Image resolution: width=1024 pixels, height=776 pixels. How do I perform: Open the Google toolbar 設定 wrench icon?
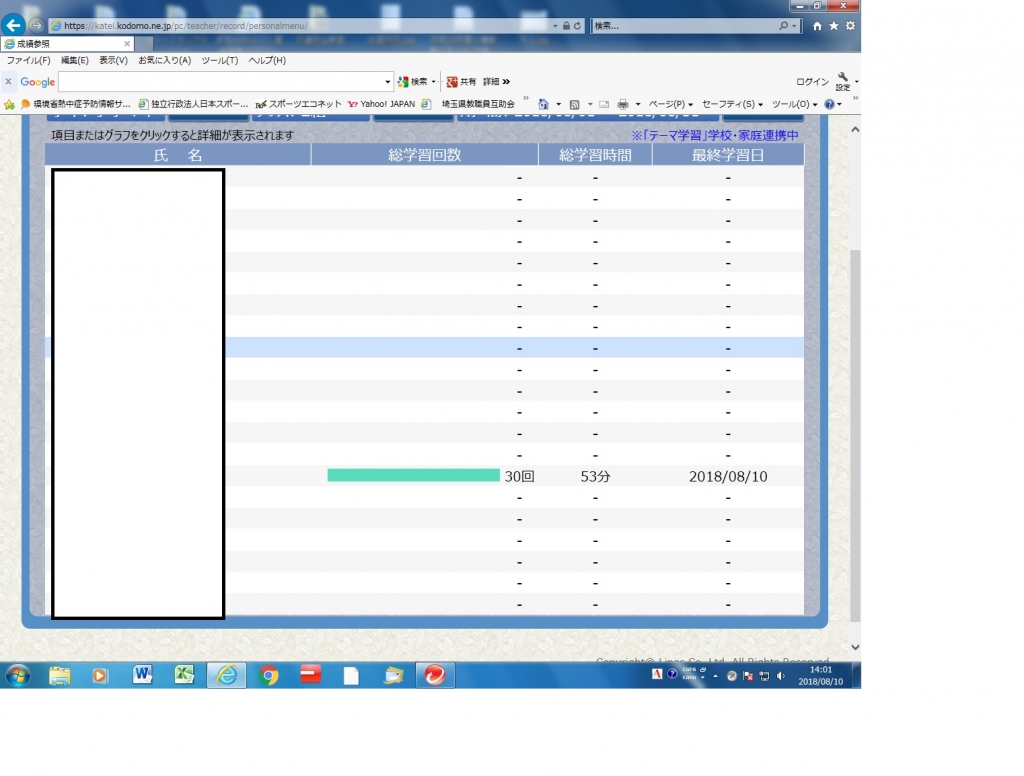click(843, 82)
